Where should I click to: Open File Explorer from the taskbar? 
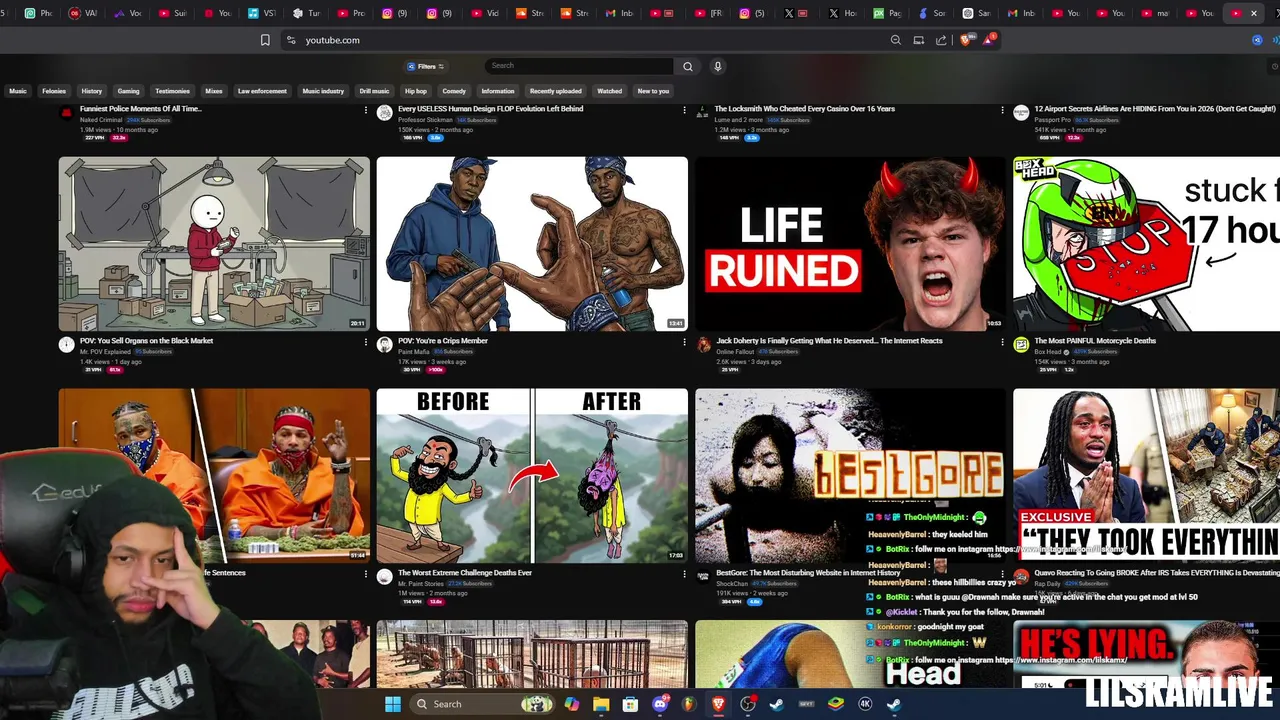(x=601, y=704)
